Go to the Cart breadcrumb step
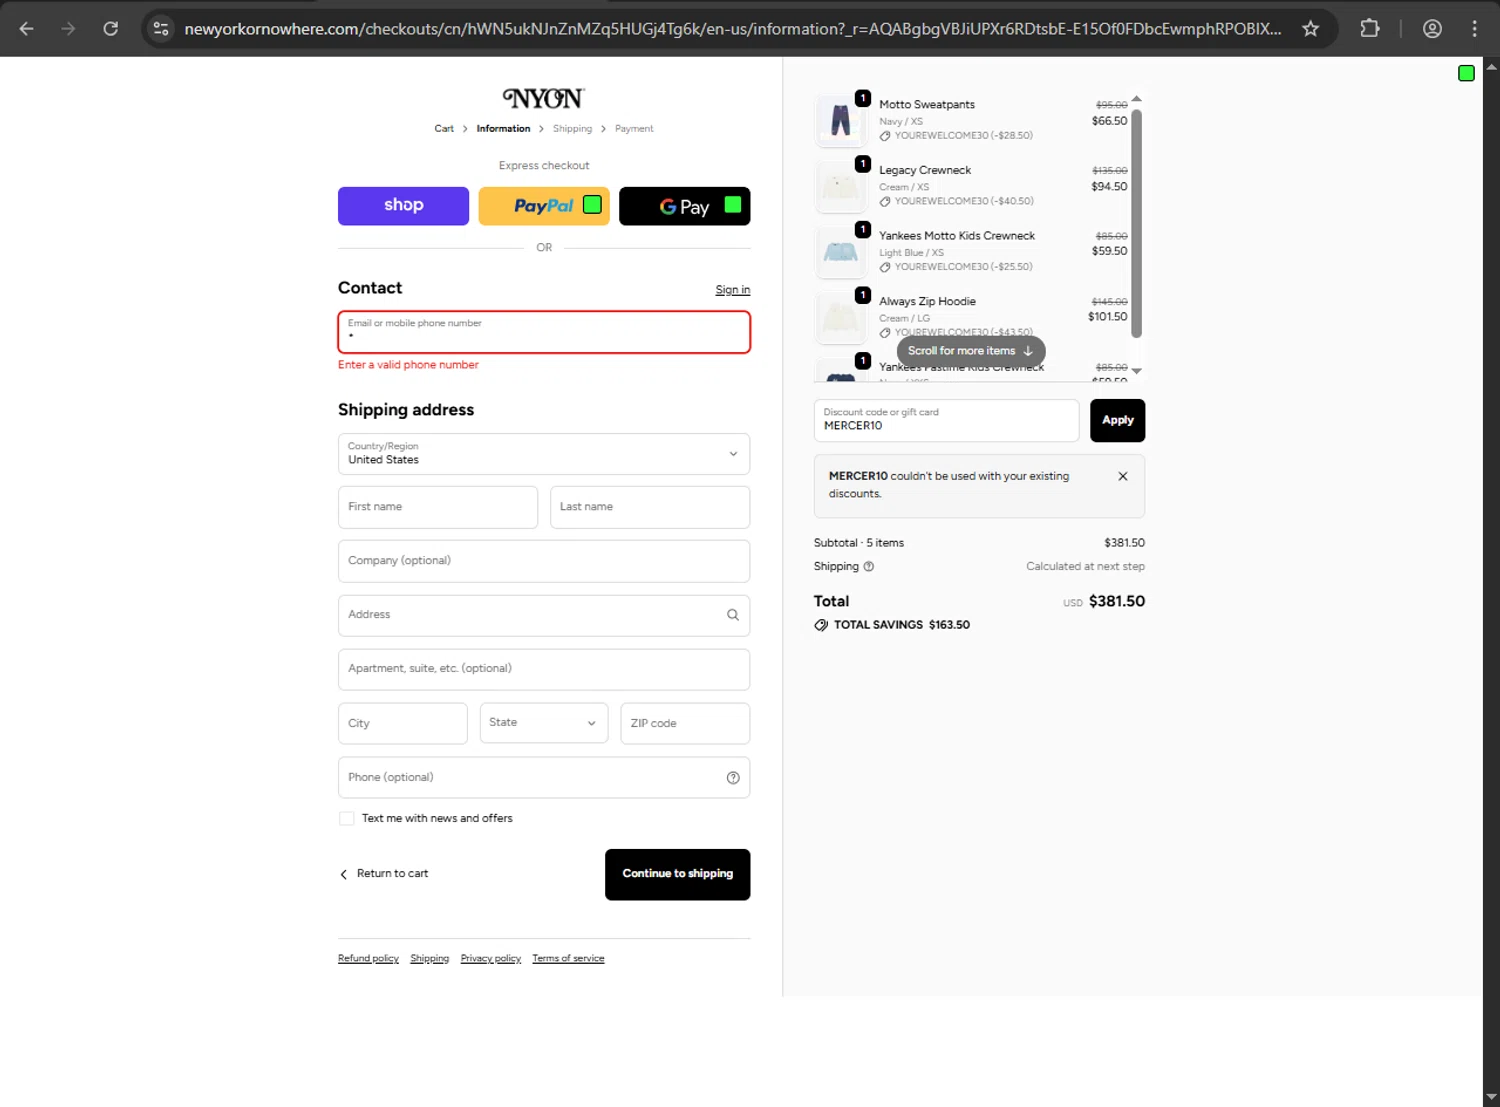 pyautogui.click(x=444, y=129)
